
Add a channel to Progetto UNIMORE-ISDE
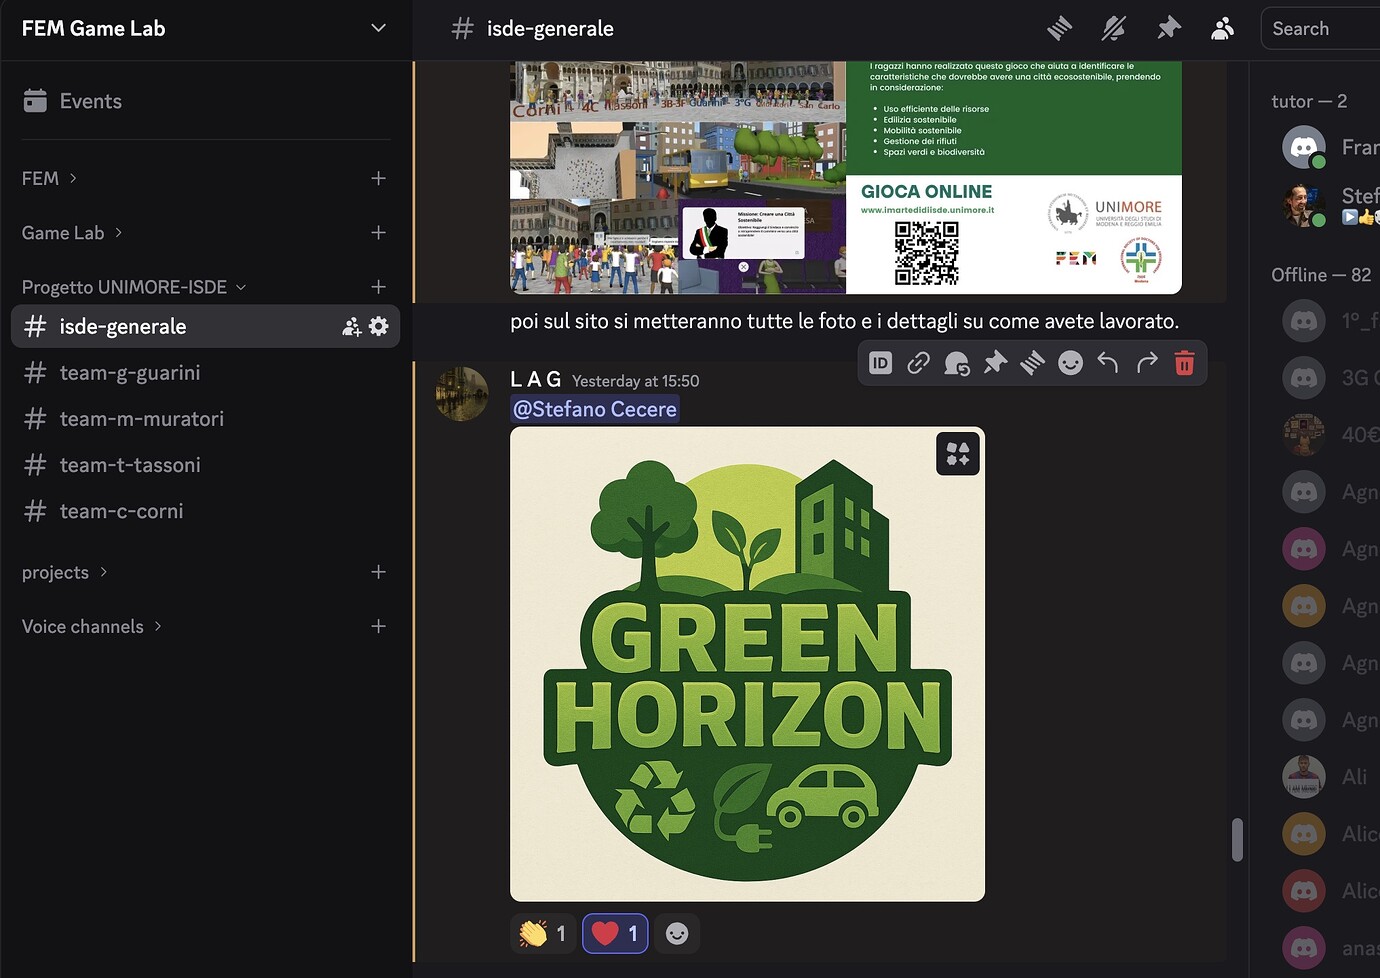(378, 287)
